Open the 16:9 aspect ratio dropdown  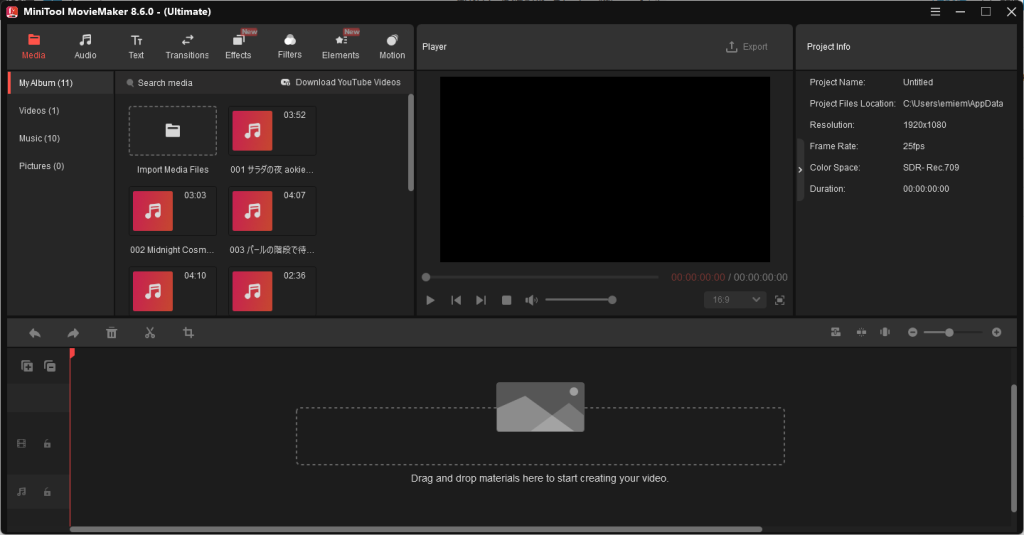[735, 300]
